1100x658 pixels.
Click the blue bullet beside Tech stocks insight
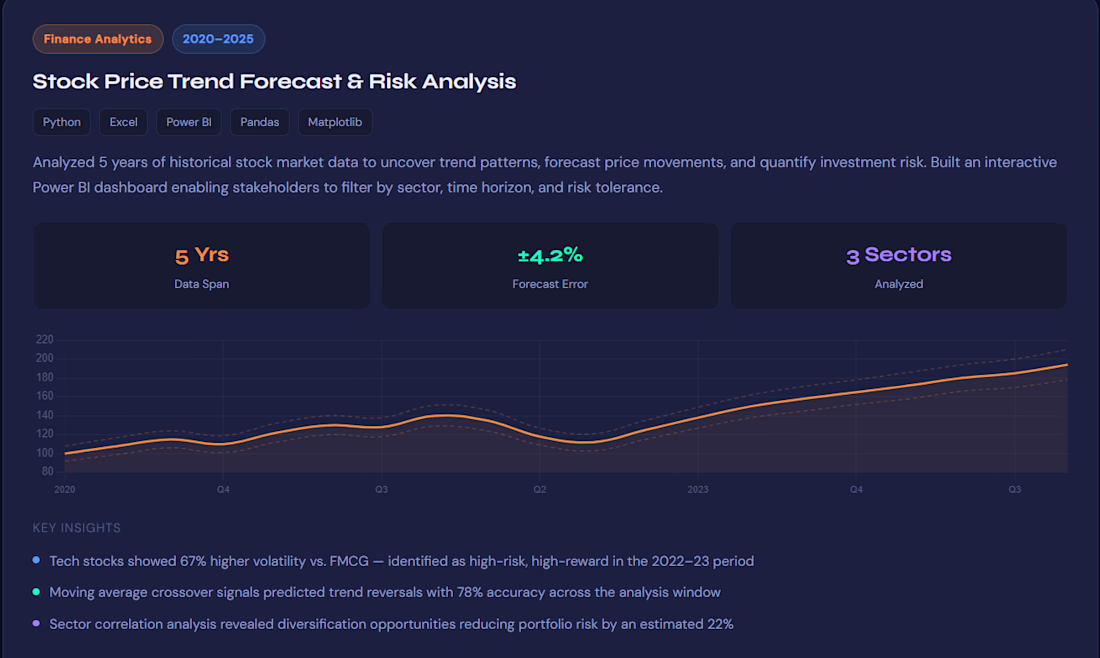coord(36,560)
